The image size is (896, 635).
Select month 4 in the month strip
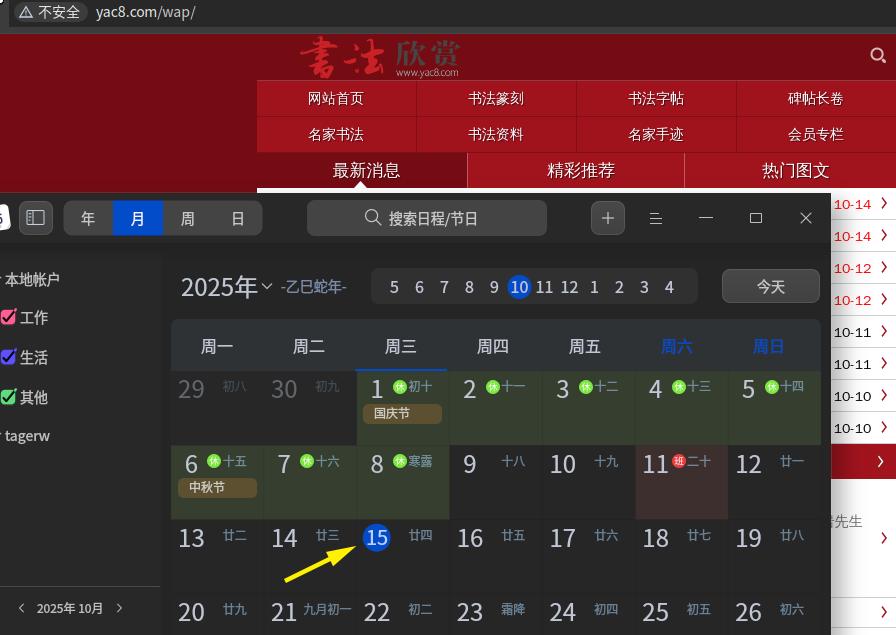click(x=669, y=287)
